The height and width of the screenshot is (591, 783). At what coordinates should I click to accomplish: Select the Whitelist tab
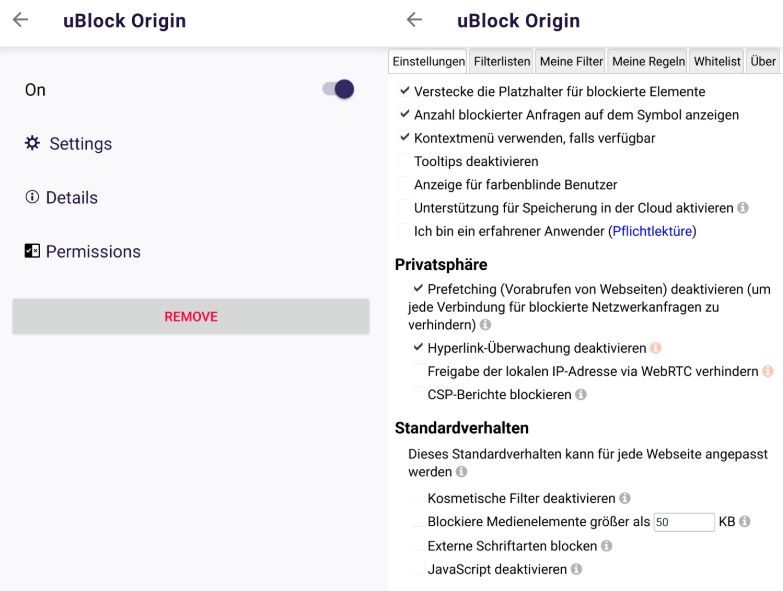click(717, 61)
